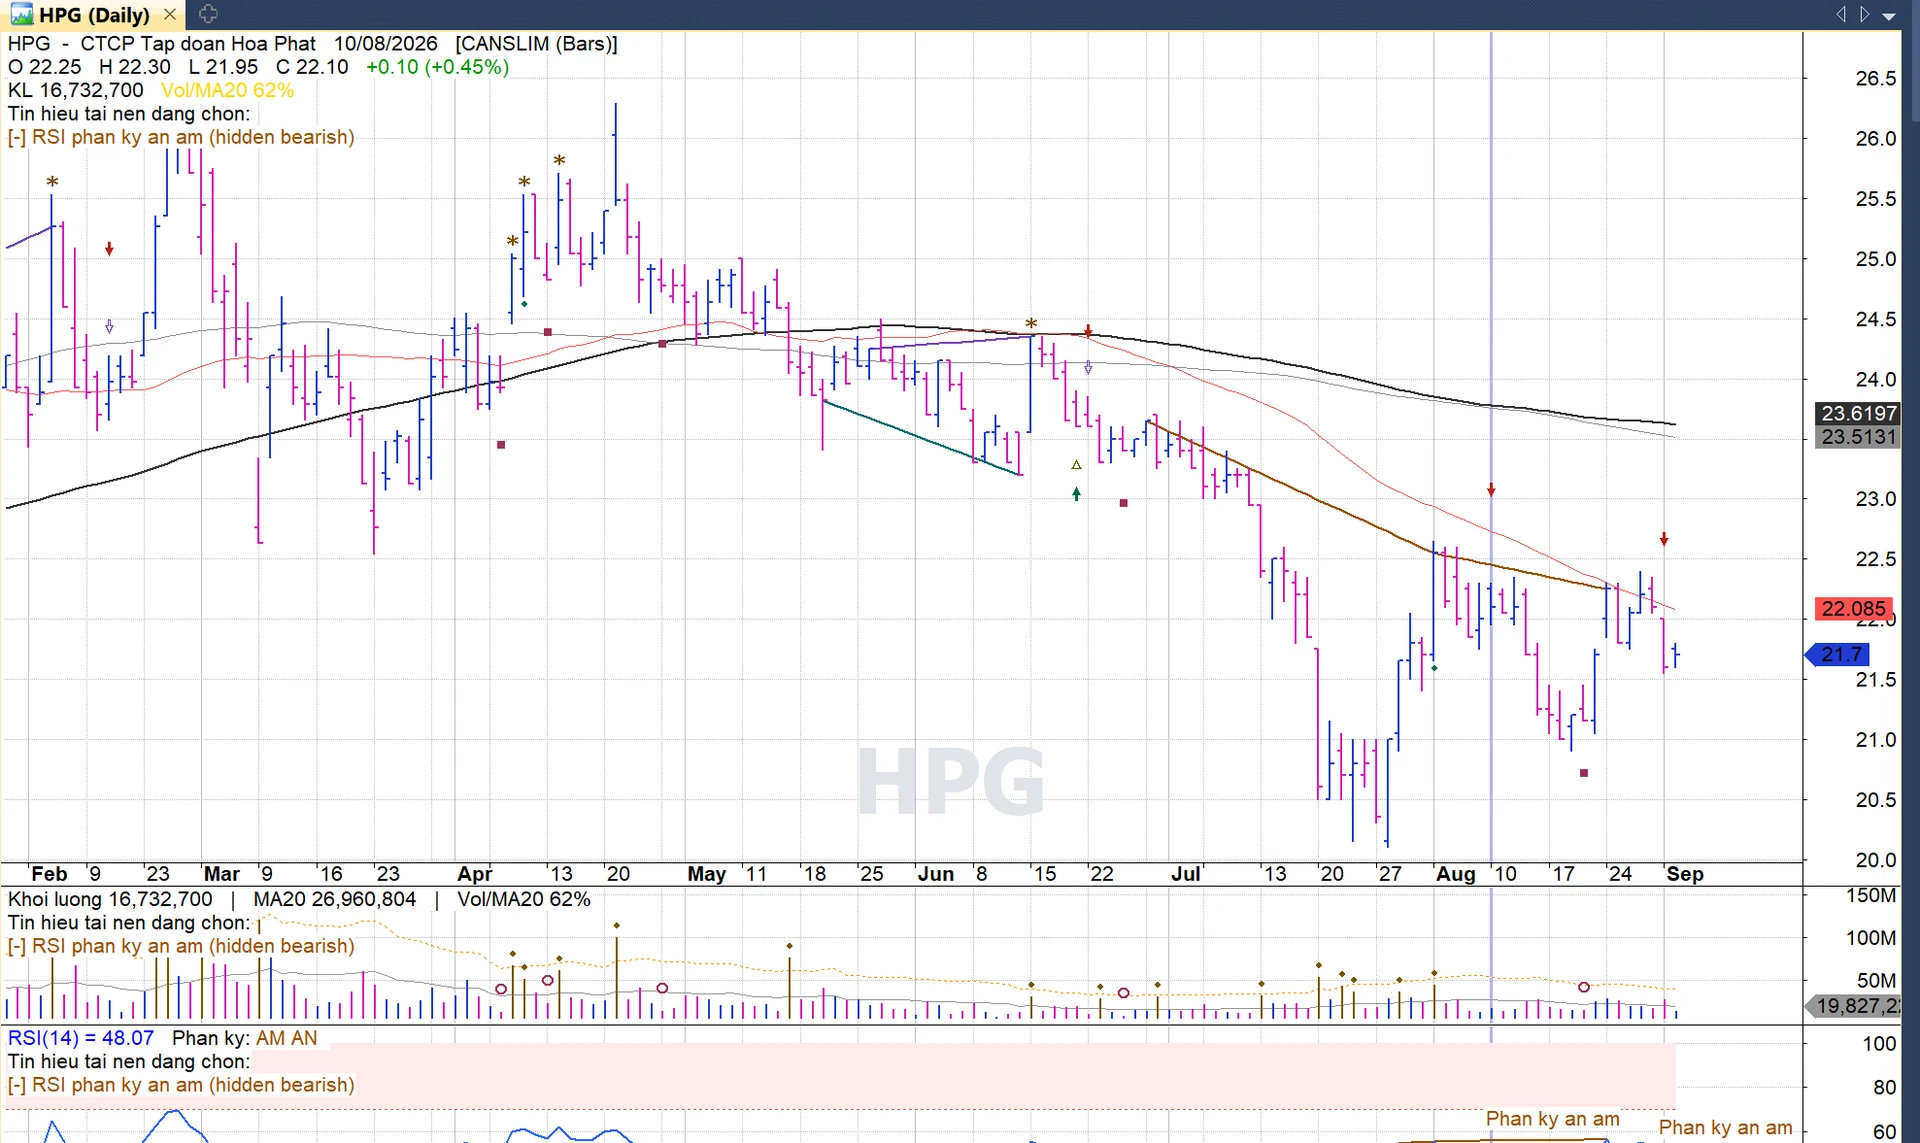Close the HPG (Daily) tab
This screenshot has height=1143, width=1920.
[170, 14]
